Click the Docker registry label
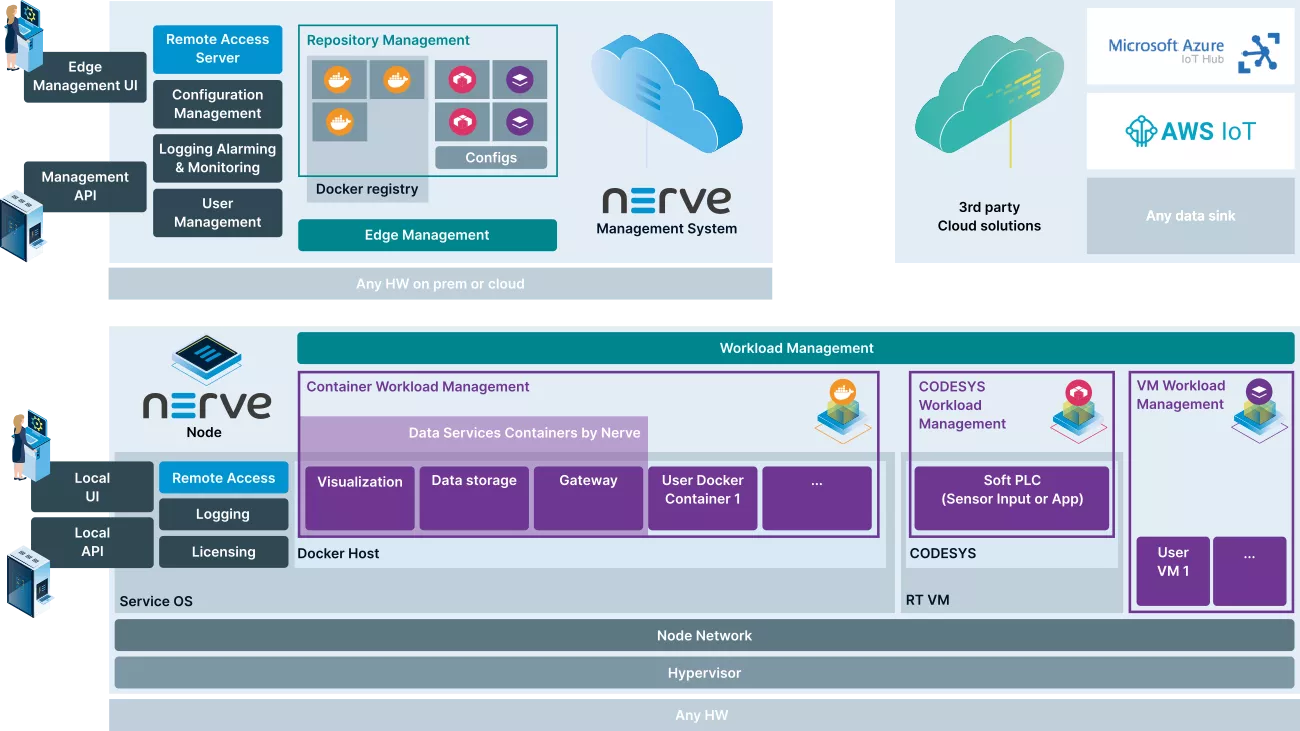The image size is (1300, 731). coord(367,189)
